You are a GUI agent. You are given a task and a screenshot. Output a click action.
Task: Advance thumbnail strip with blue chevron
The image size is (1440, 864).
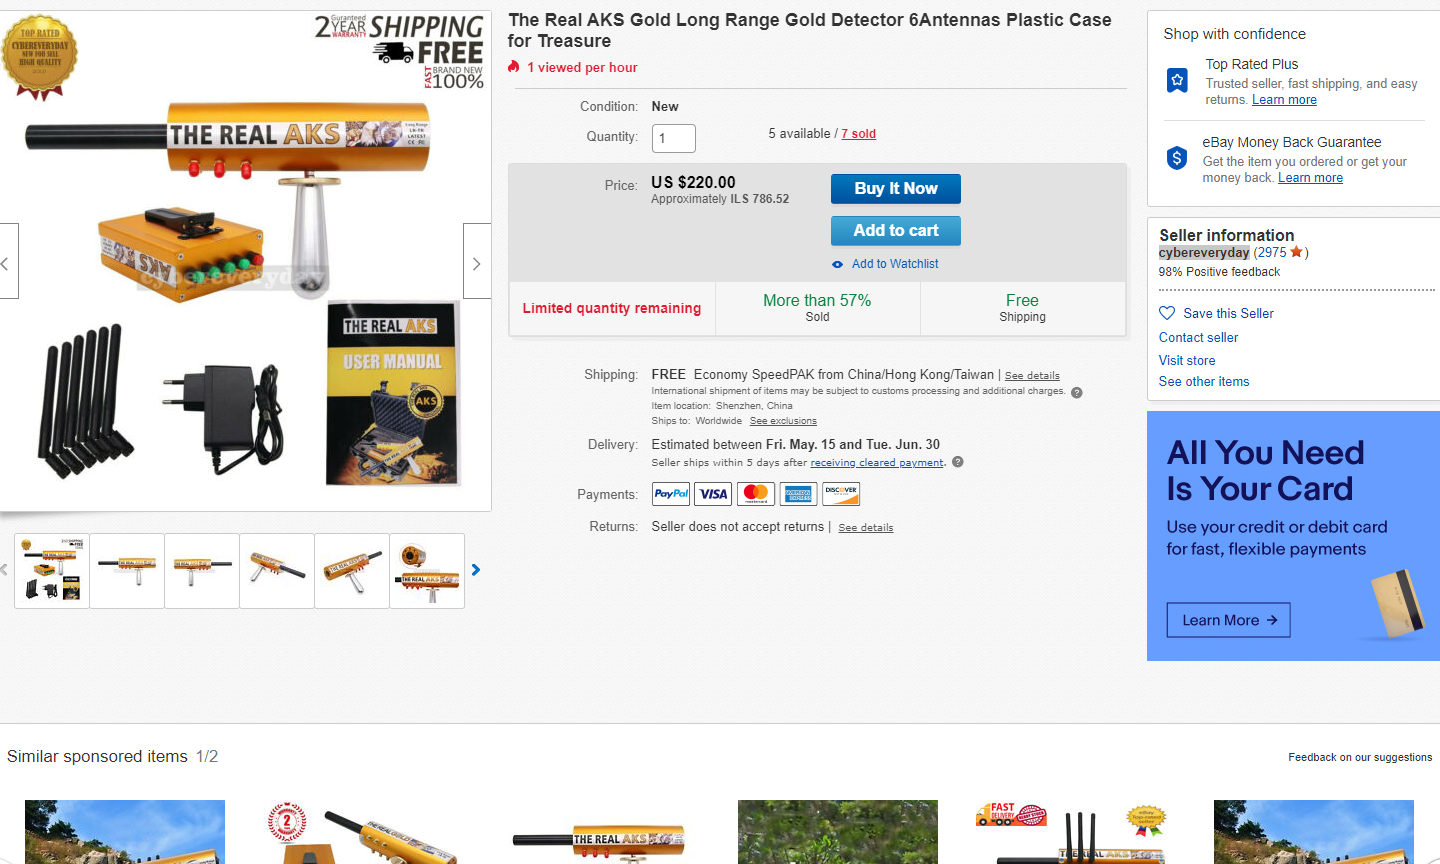tap(476, 570)
